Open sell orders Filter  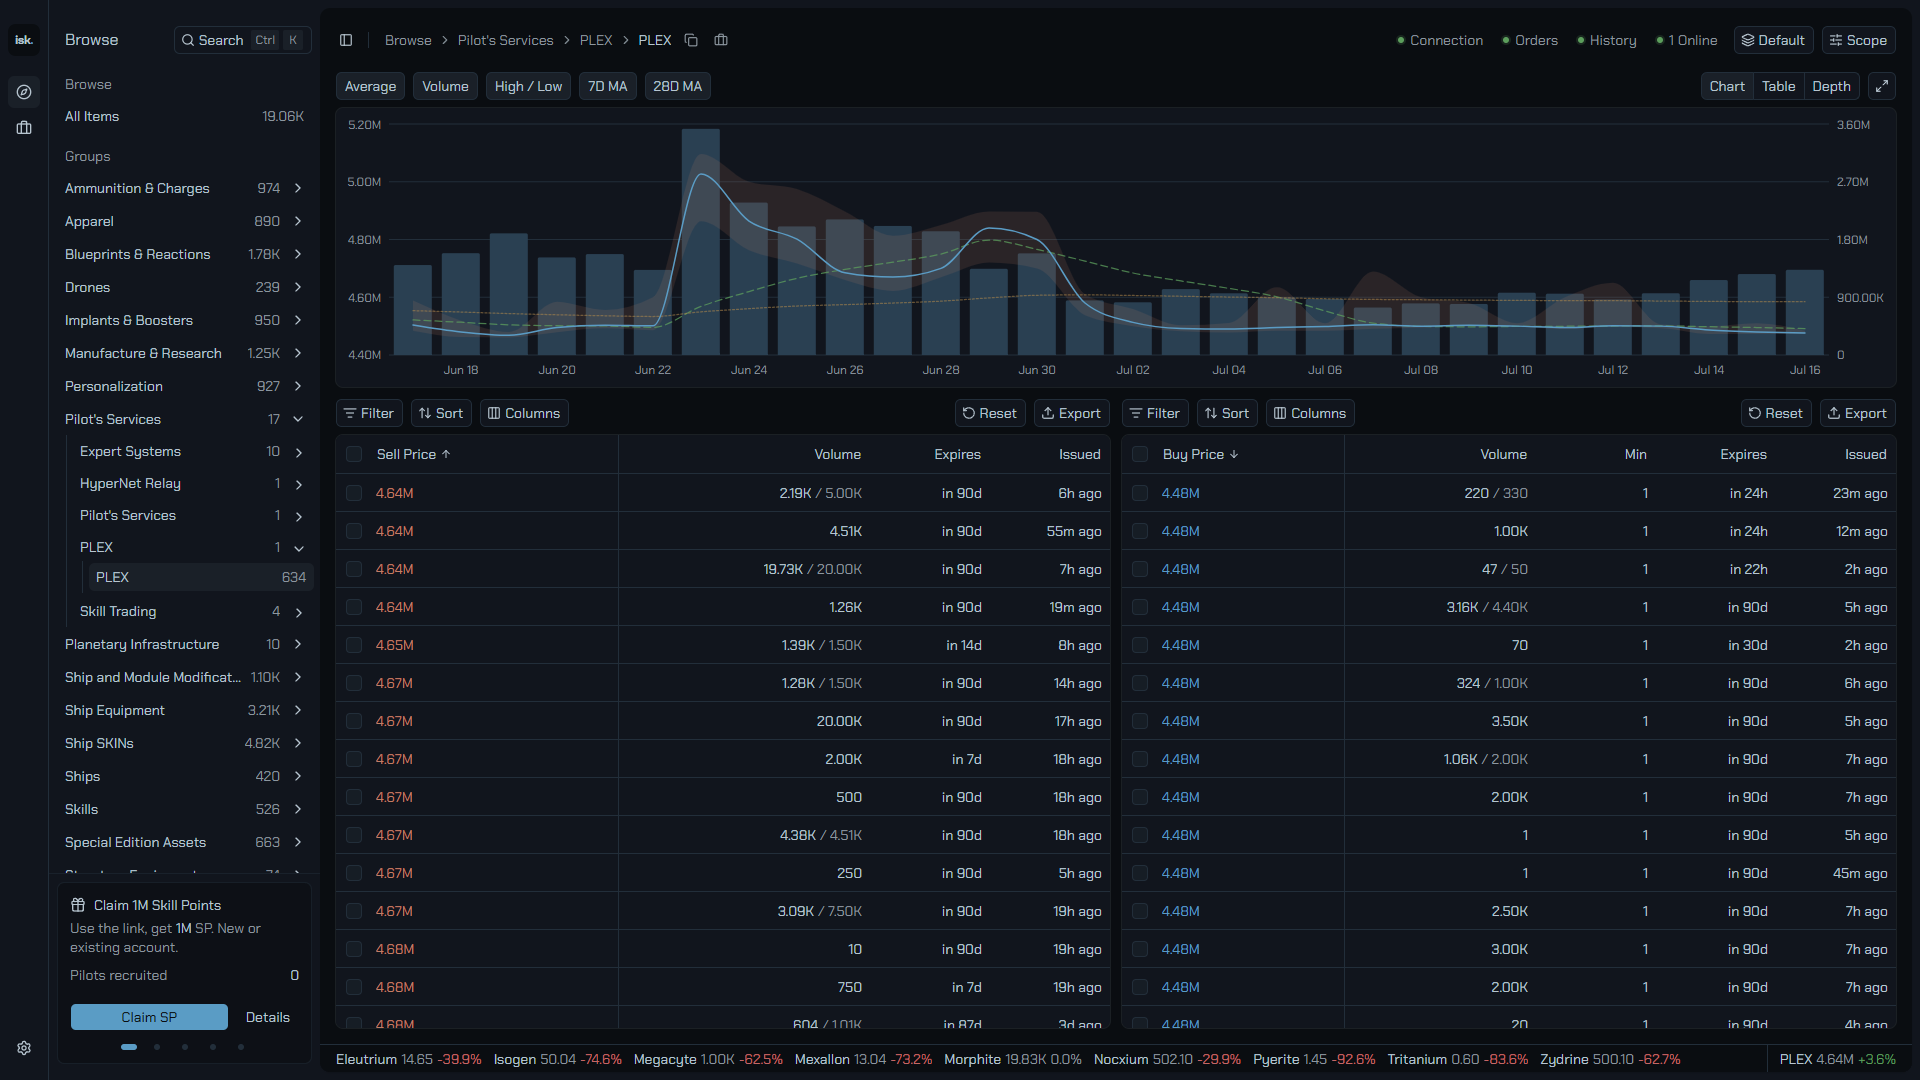click(x=369, y=413)
